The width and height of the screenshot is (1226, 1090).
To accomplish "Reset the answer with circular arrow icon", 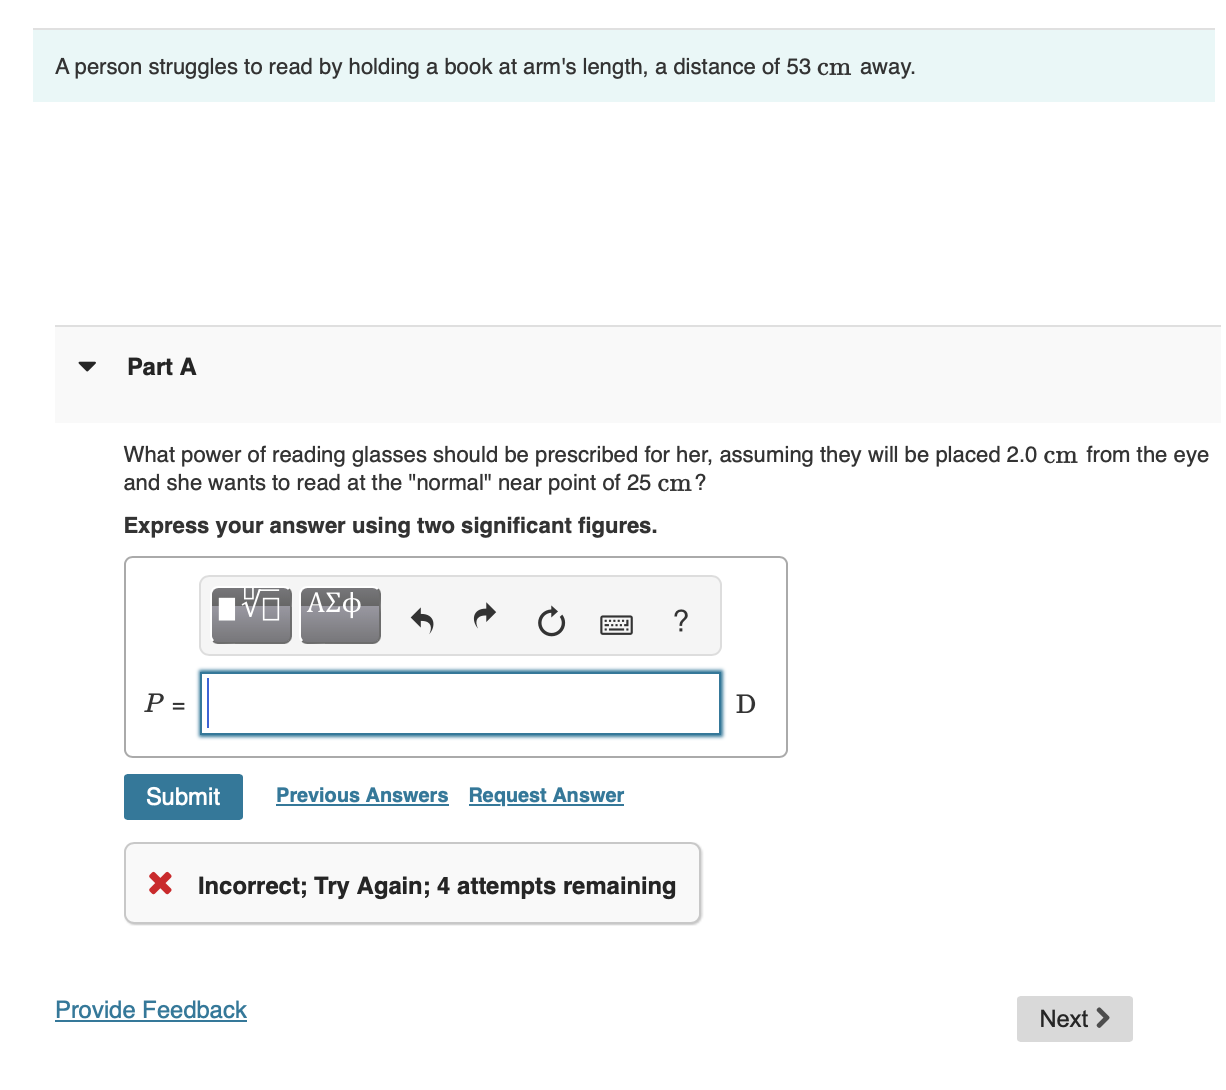I will click(x=551, y=623).
